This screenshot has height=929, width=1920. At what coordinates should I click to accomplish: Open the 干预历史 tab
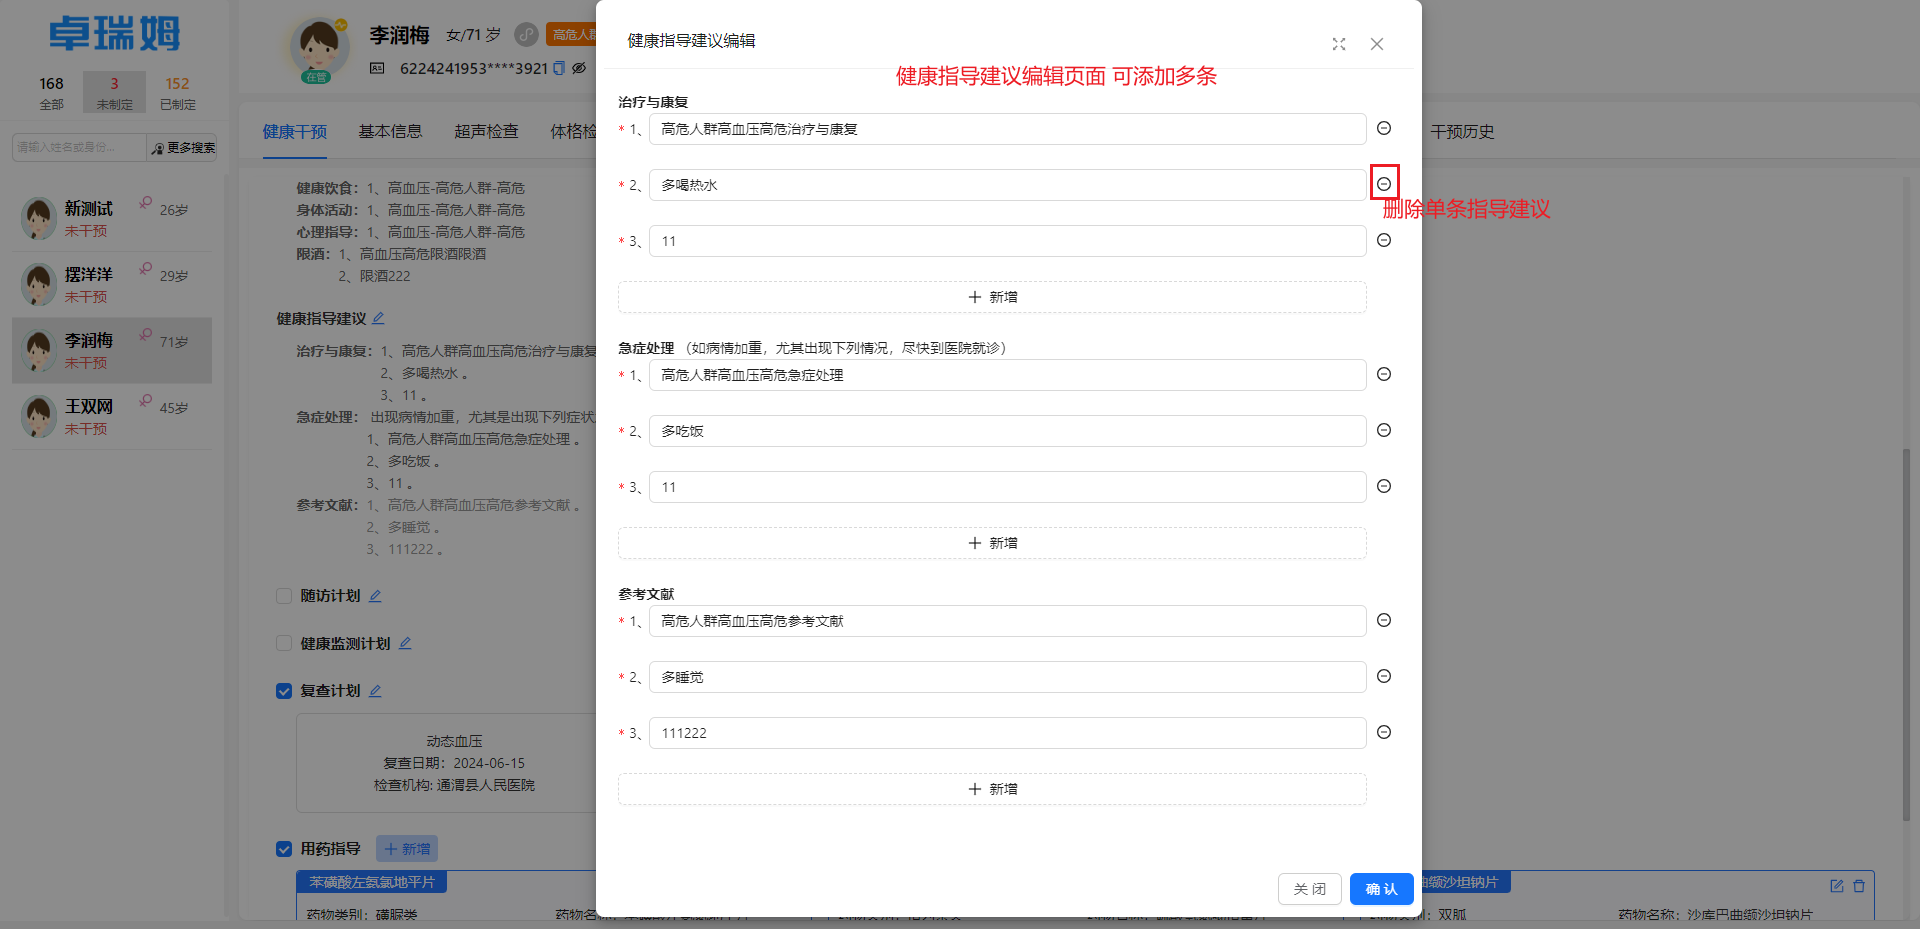tap(1462, 131)
